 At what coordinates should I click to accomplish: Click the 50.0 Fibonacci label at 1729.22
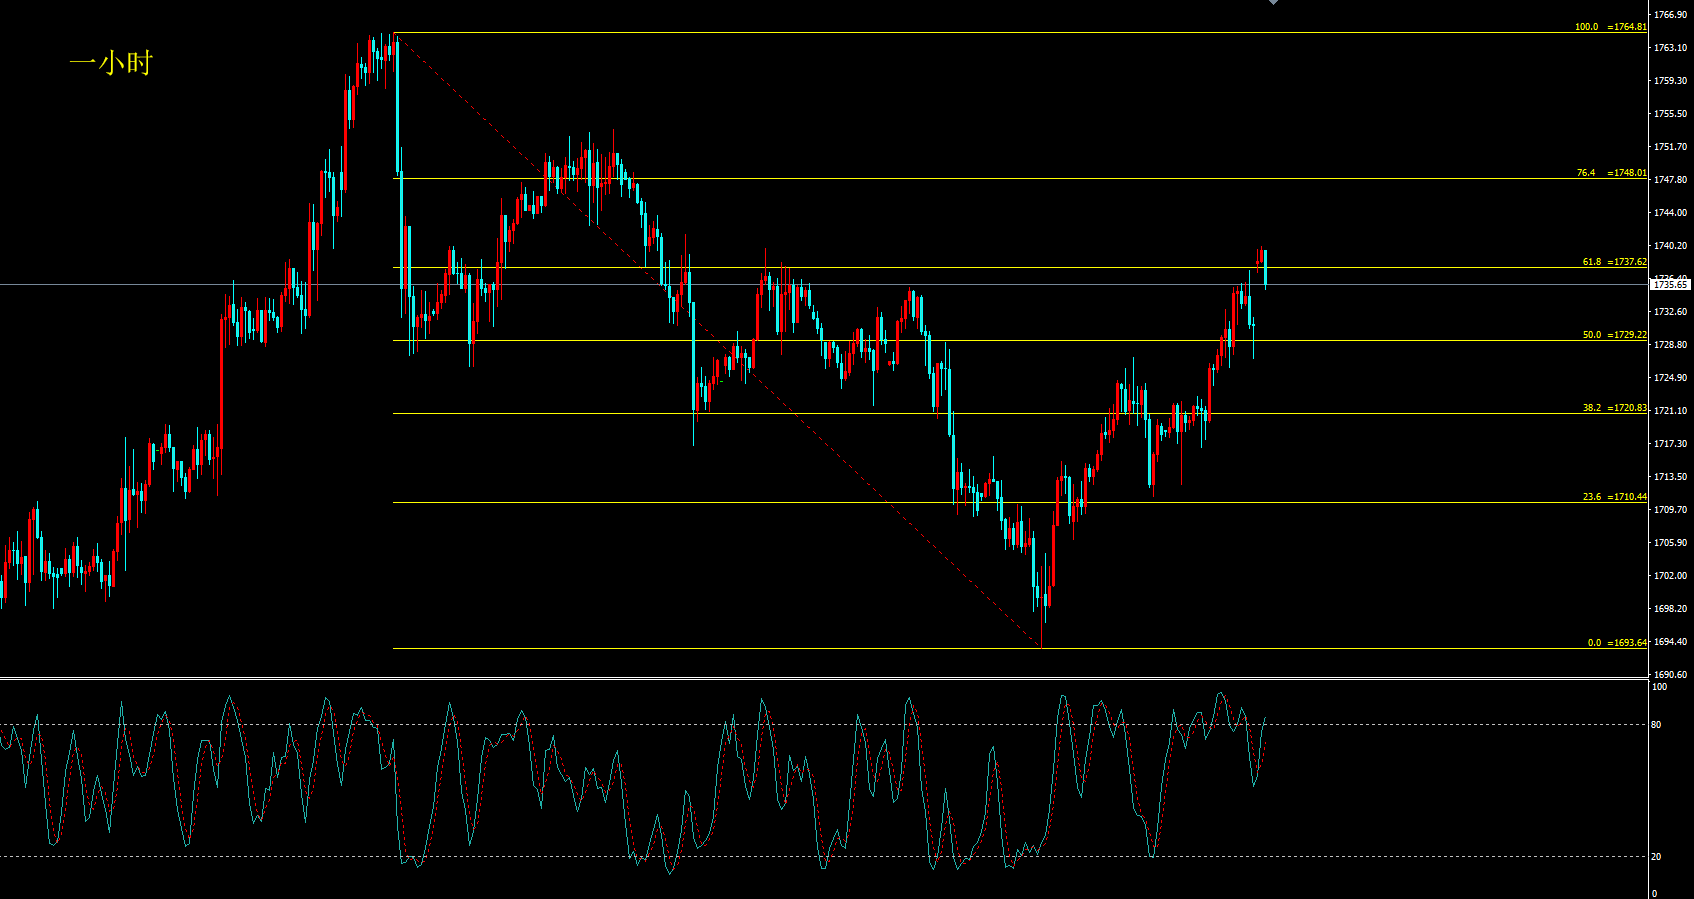(x=1613, y=335)
